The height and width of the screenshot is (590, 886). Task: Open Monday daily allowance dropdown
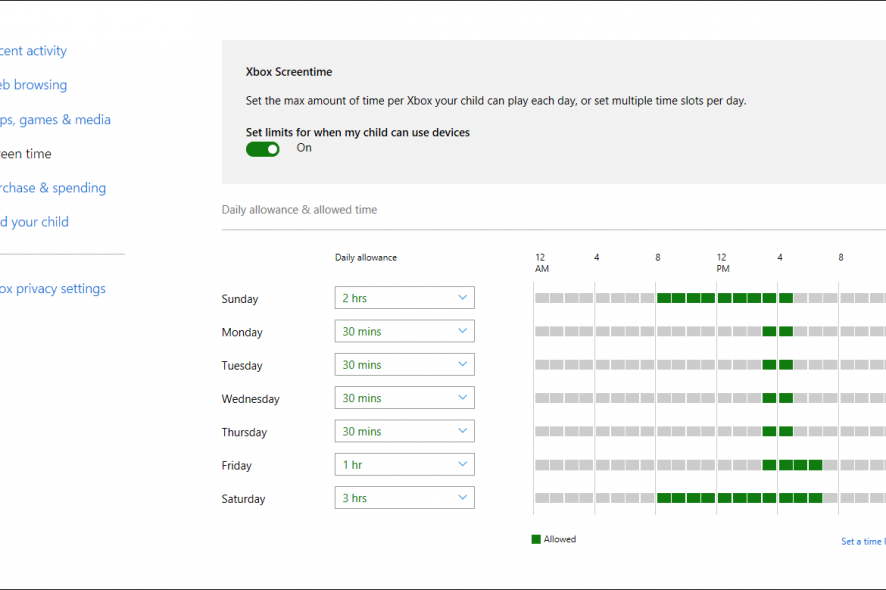405,331
